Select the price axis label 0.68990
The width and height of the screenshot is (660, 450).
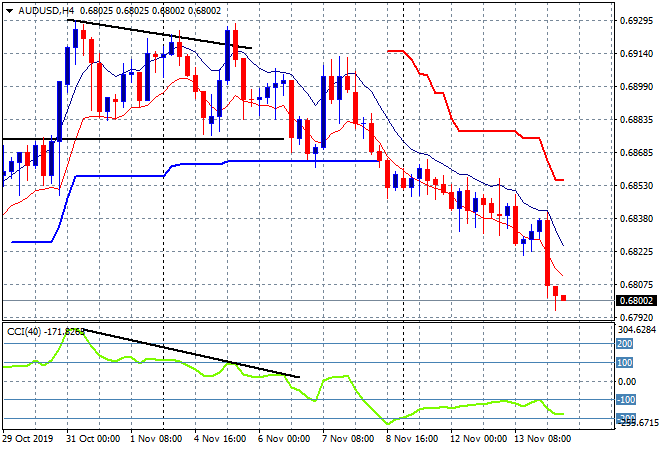(x=637, y=87)
